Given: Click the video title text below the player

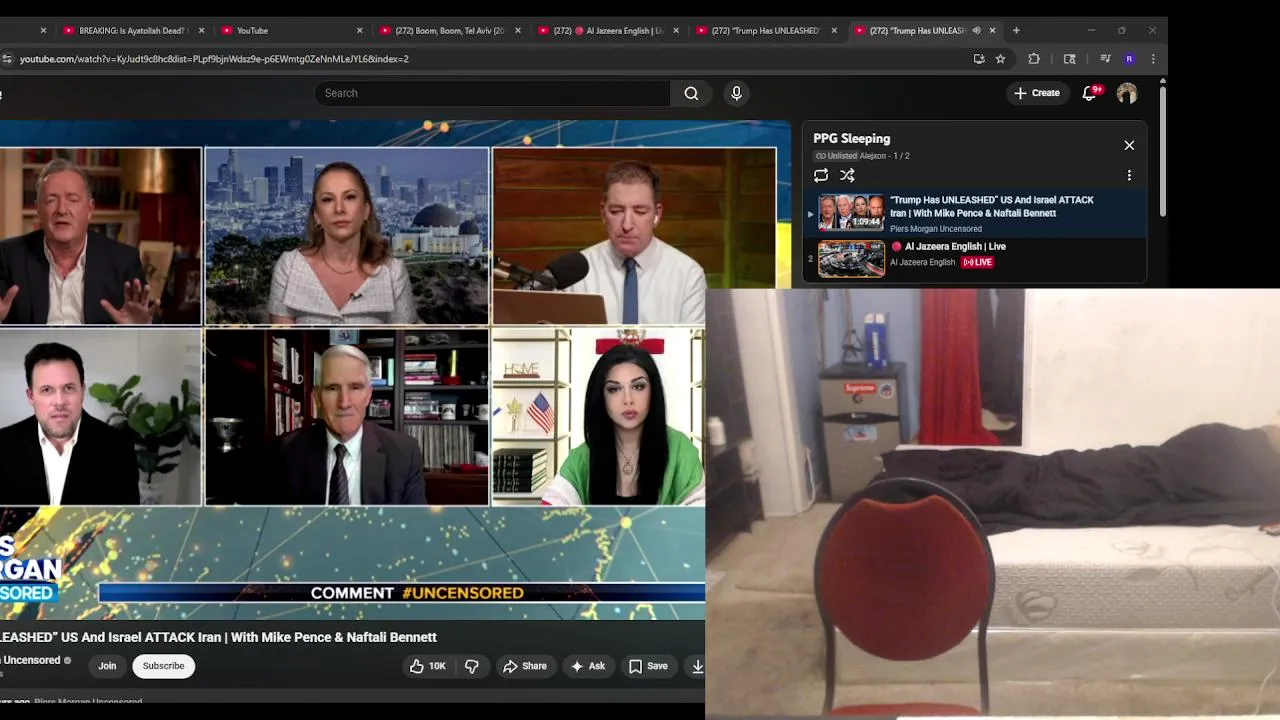Looking at the screenshot, I should tap(218, 637).
